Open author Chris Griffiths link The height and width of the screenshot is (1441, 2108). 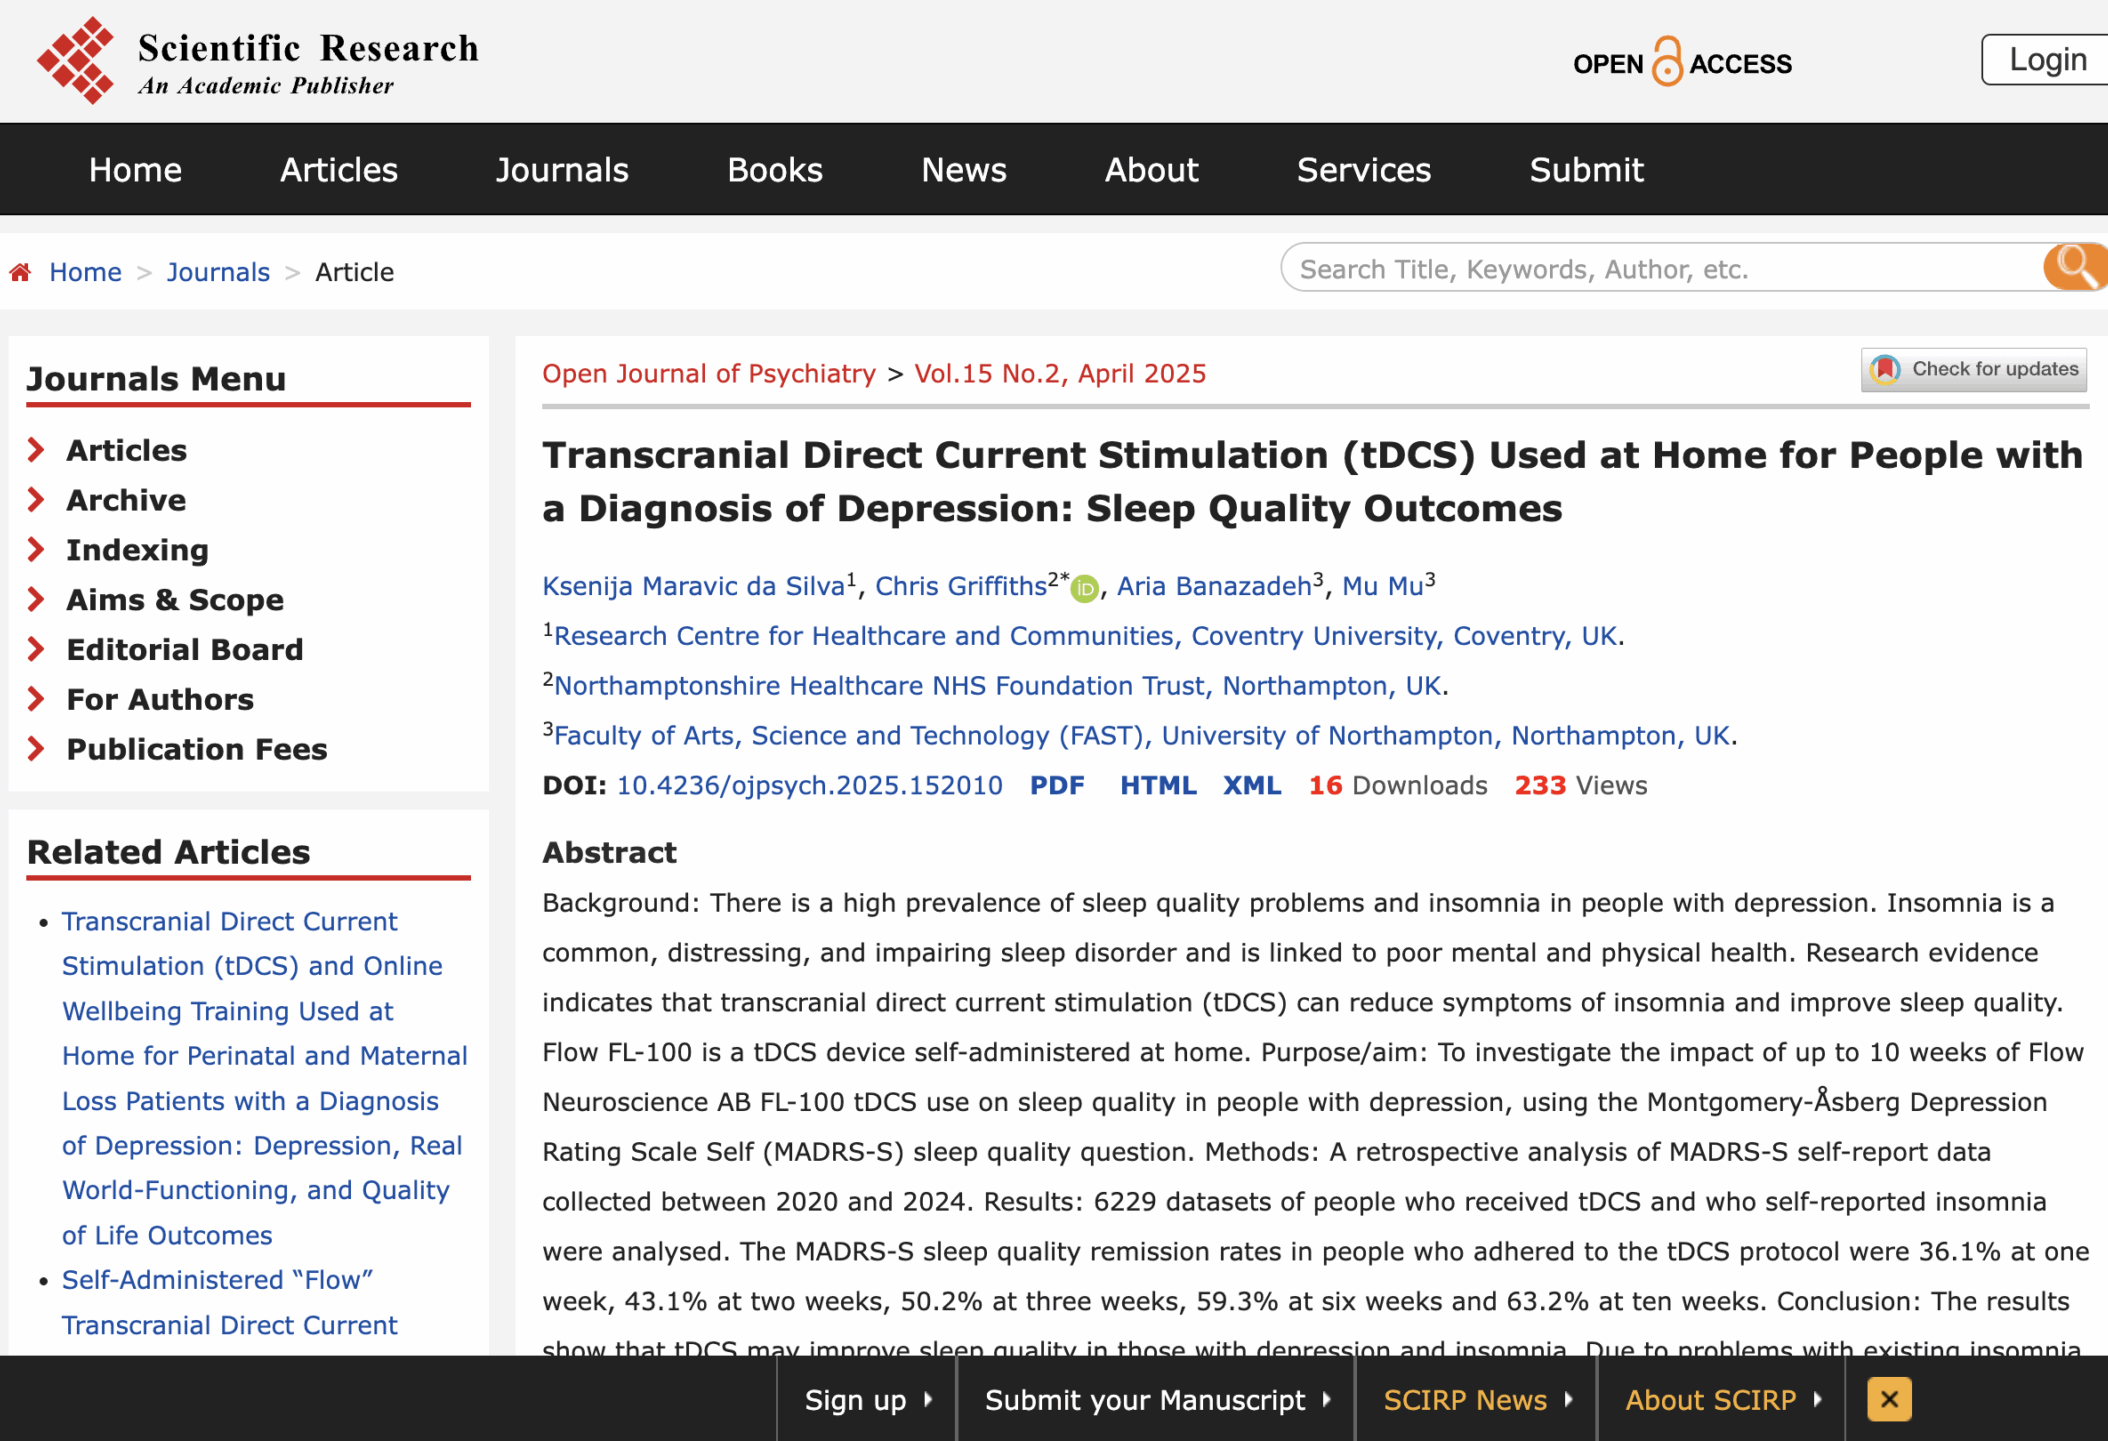click(961, 586)
